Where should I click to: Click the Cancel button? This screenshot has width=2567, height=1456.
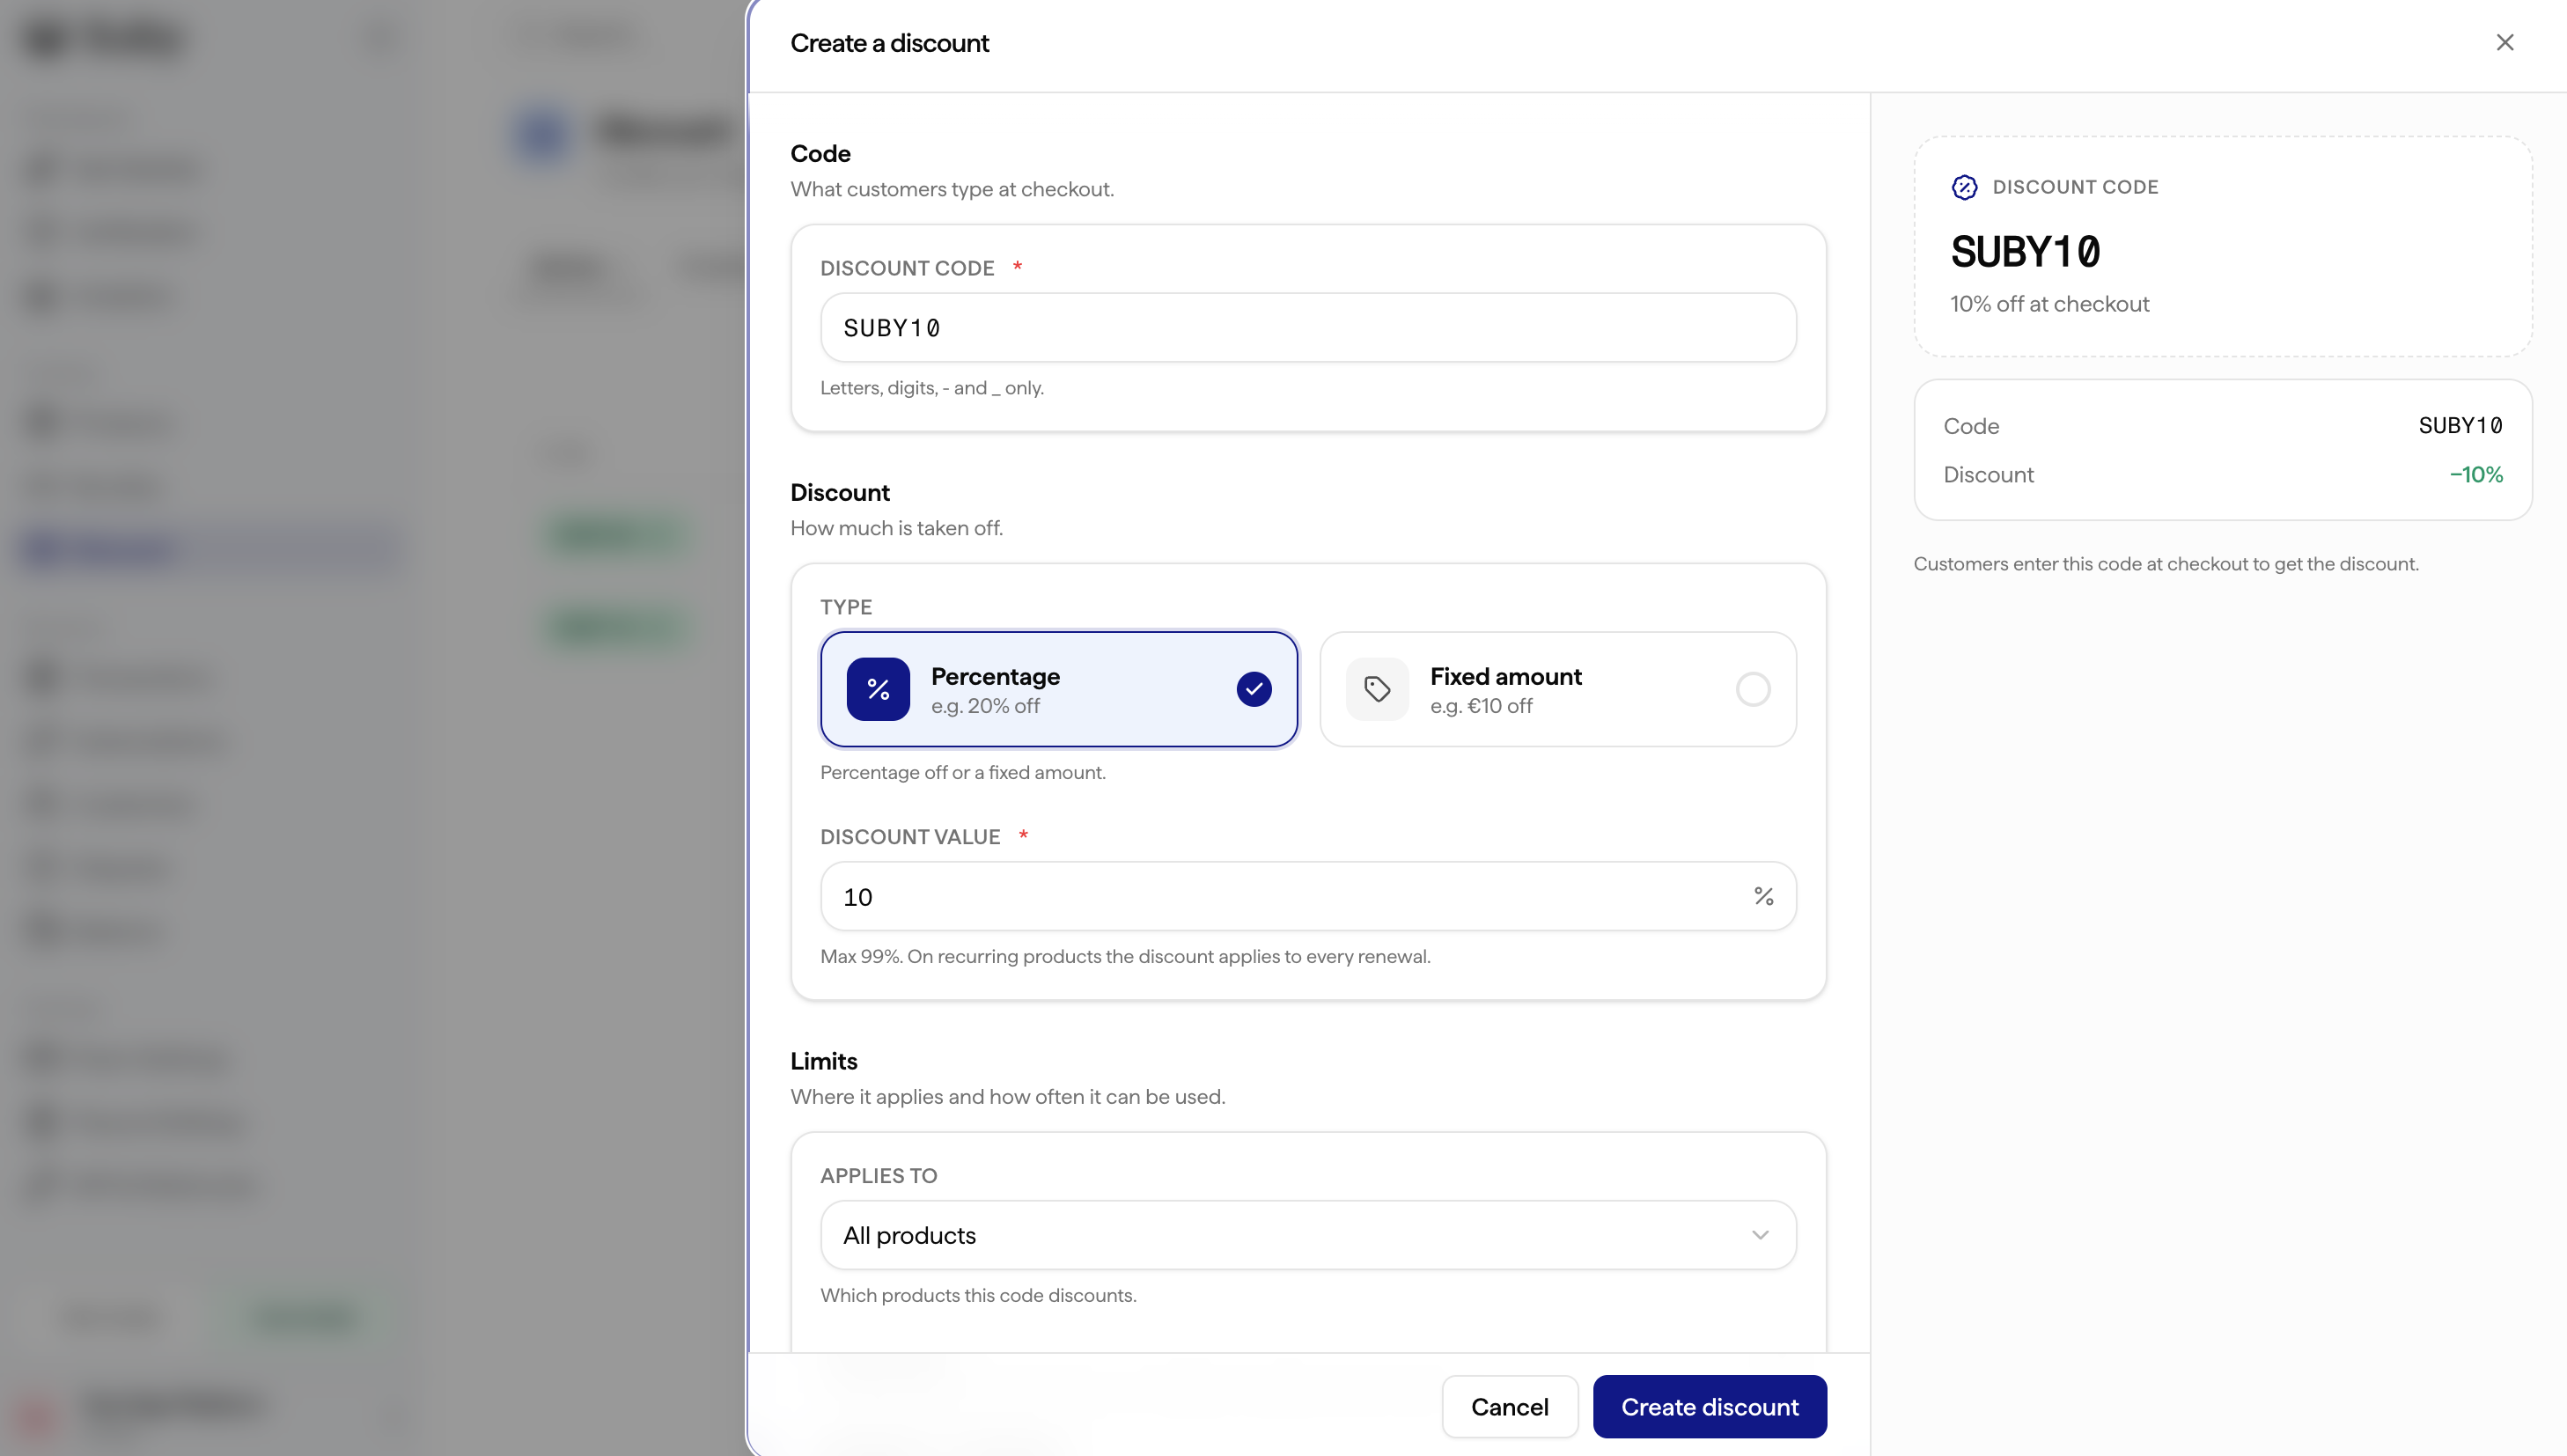[x=1509, y=1407]
